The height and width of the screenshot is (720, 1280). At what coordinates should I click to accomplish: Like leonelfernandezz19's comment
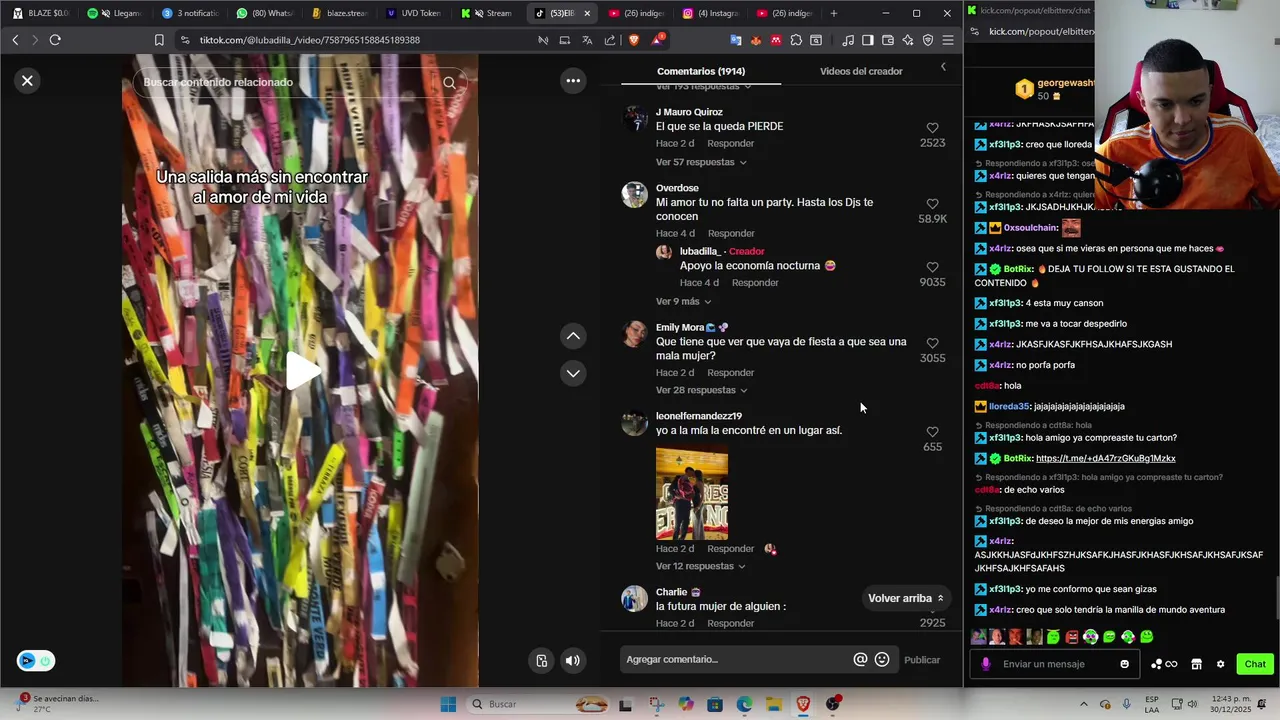point(932,432)
